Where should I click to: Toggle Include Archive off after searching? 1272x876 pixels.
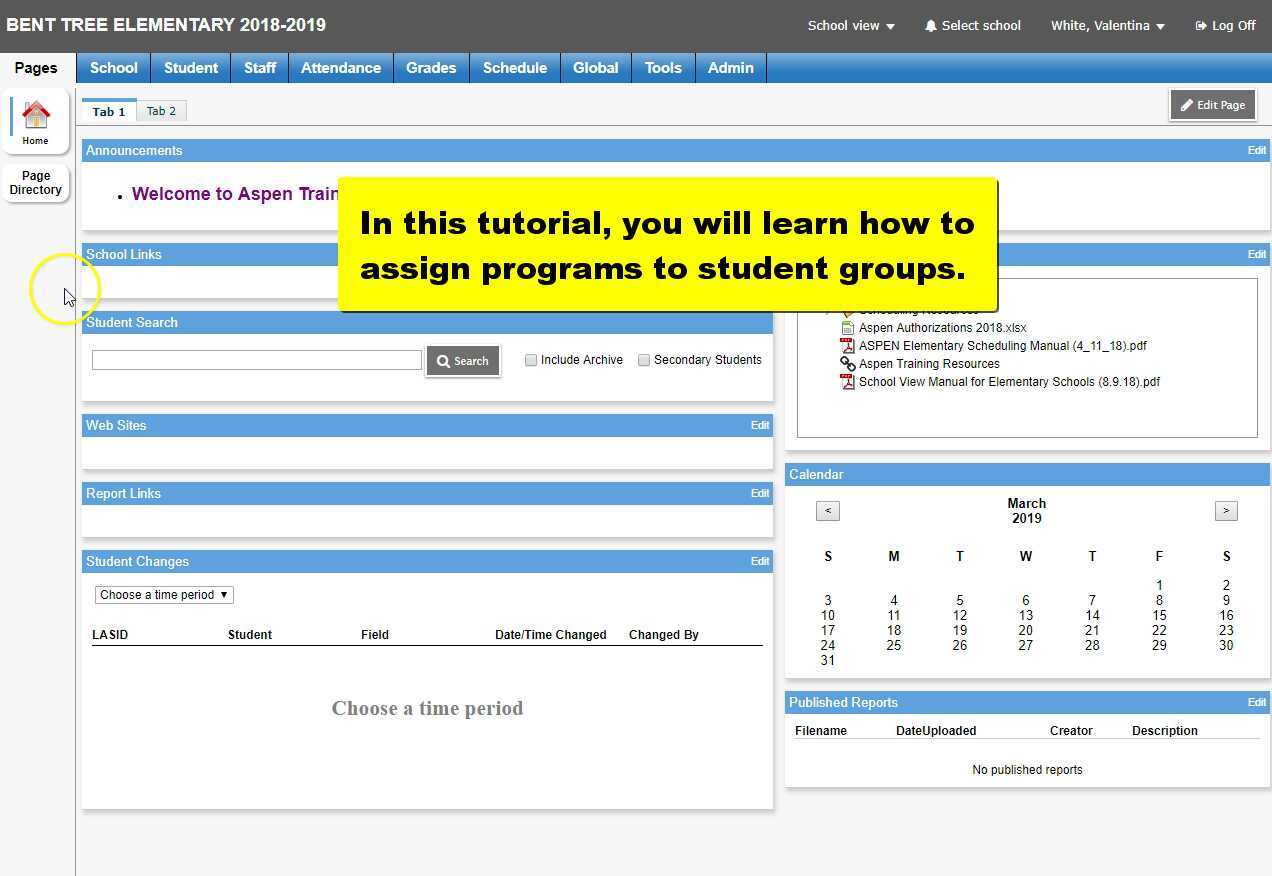[531, 359]
